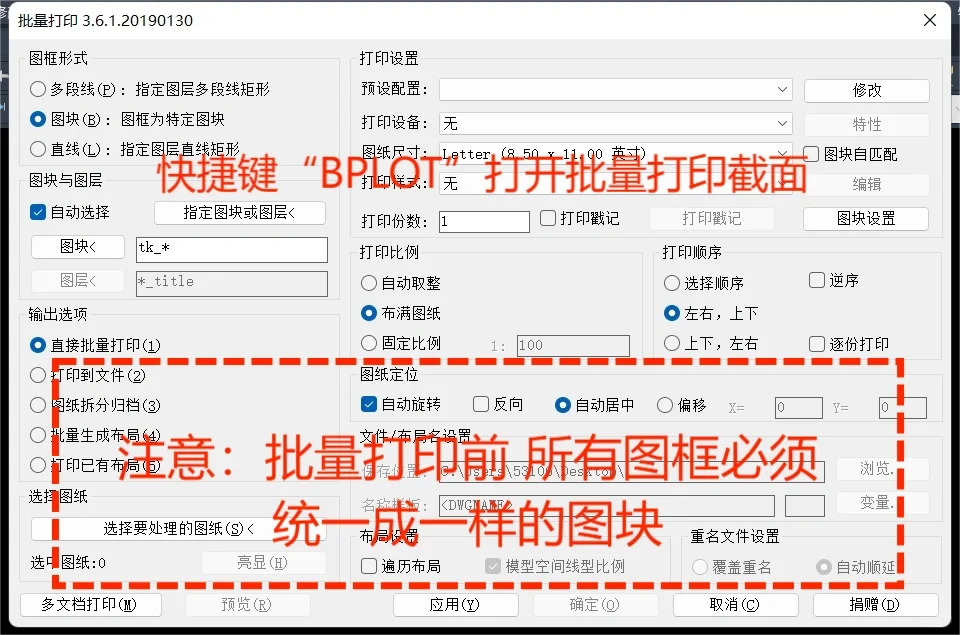Click the 应用(Y) apply button
960x635 pixels.
[455, 604]
